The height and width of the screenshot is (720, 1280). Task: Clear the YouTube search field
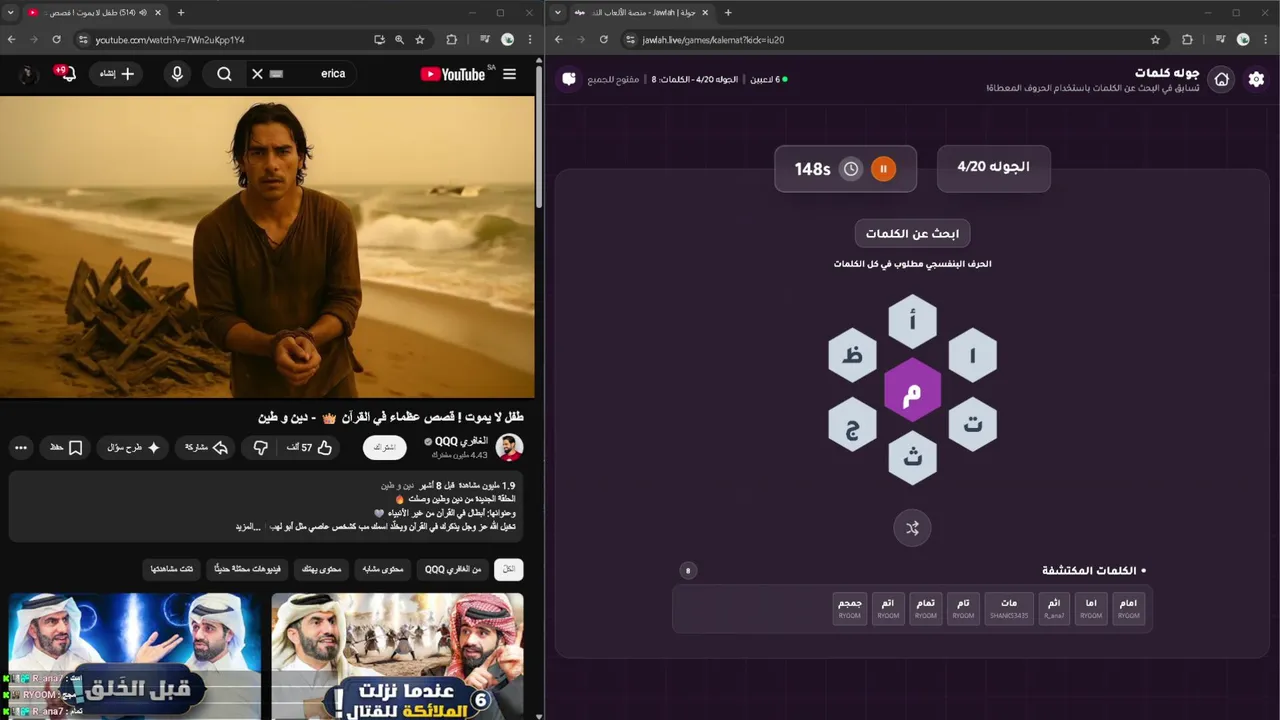pos(257,74)
